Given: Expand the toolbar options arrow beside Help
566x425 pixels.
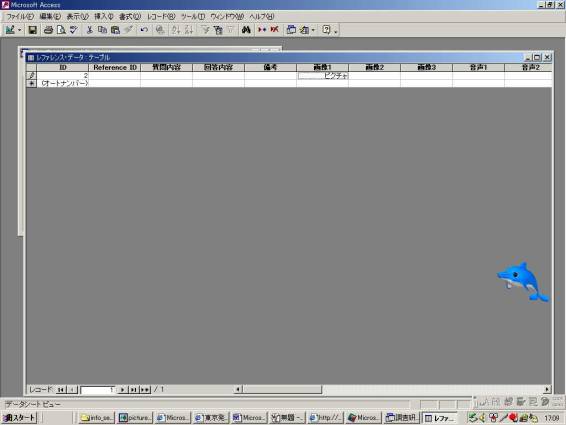Looking at the screenshot, I should tap(336, 32).
